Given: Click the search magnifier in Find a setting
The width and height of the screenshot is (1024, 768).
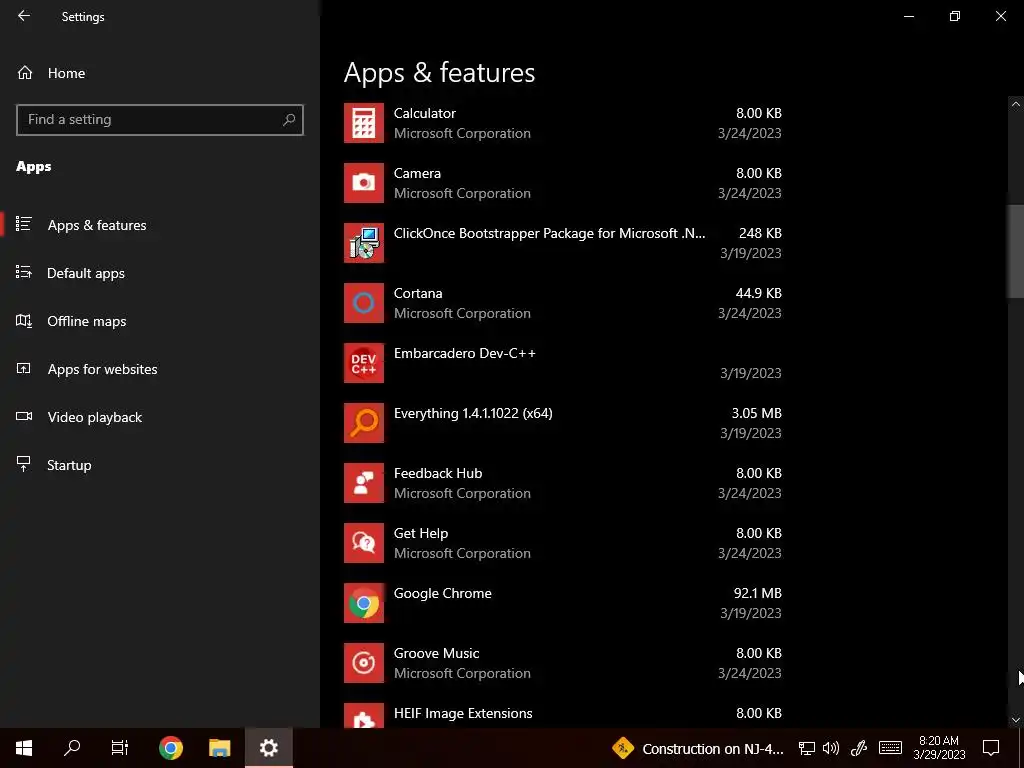Looking at the screenshot, I should pyautogui.click(x=289, y=120).
